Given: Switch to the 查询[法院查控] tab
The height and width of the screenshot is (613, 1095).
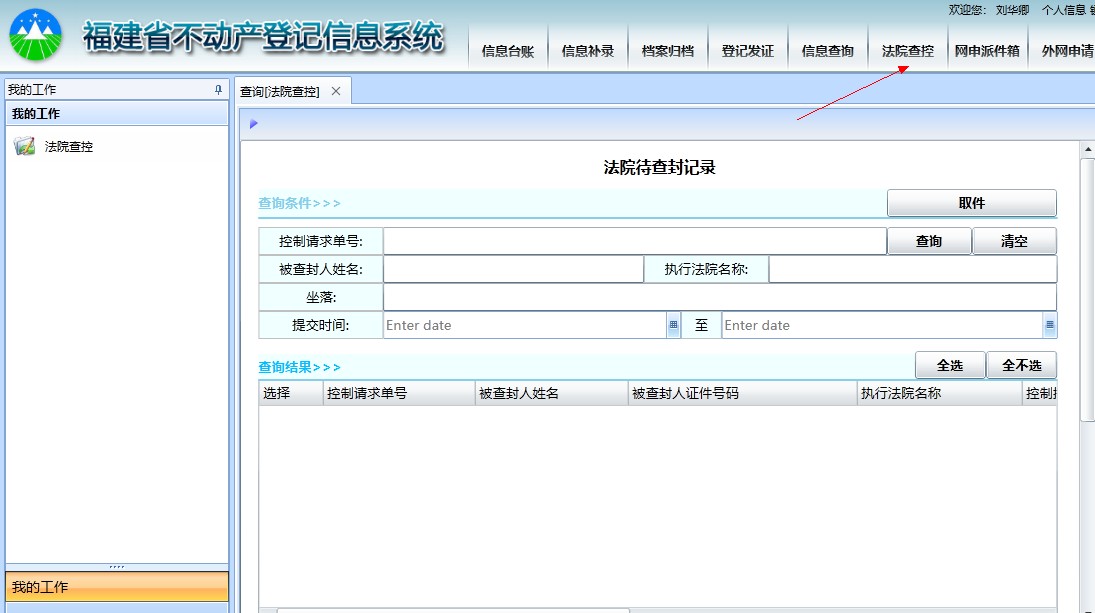Looking at the screenshot, I should pyautogui.click(x=280, y=91).
